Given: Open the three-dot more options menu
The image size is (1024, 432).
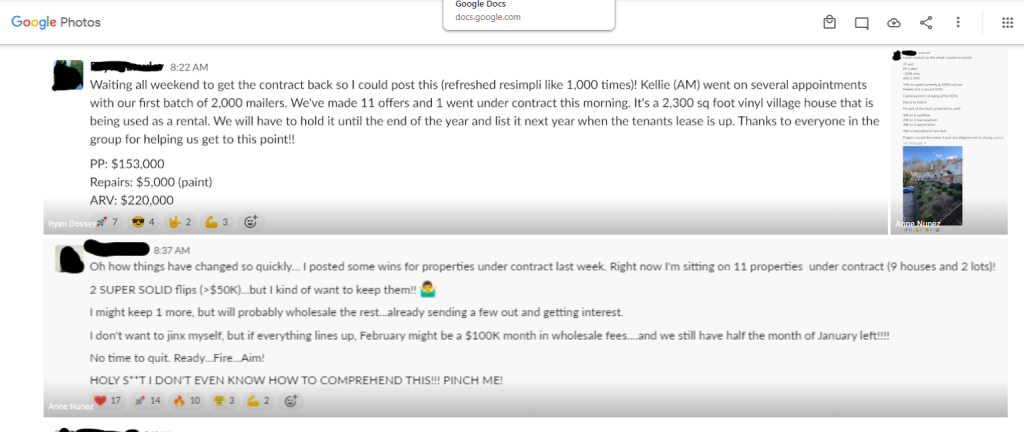Looking at the screenshot, I should pyautogui.click(x=957, y=23).
